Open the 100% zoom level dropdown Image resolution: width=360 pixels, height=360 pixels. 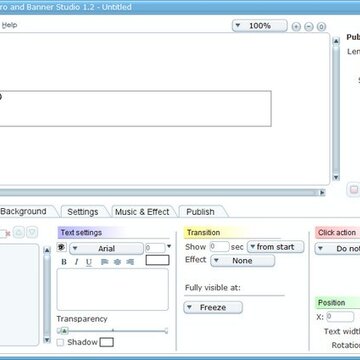[x=260, y=26]
